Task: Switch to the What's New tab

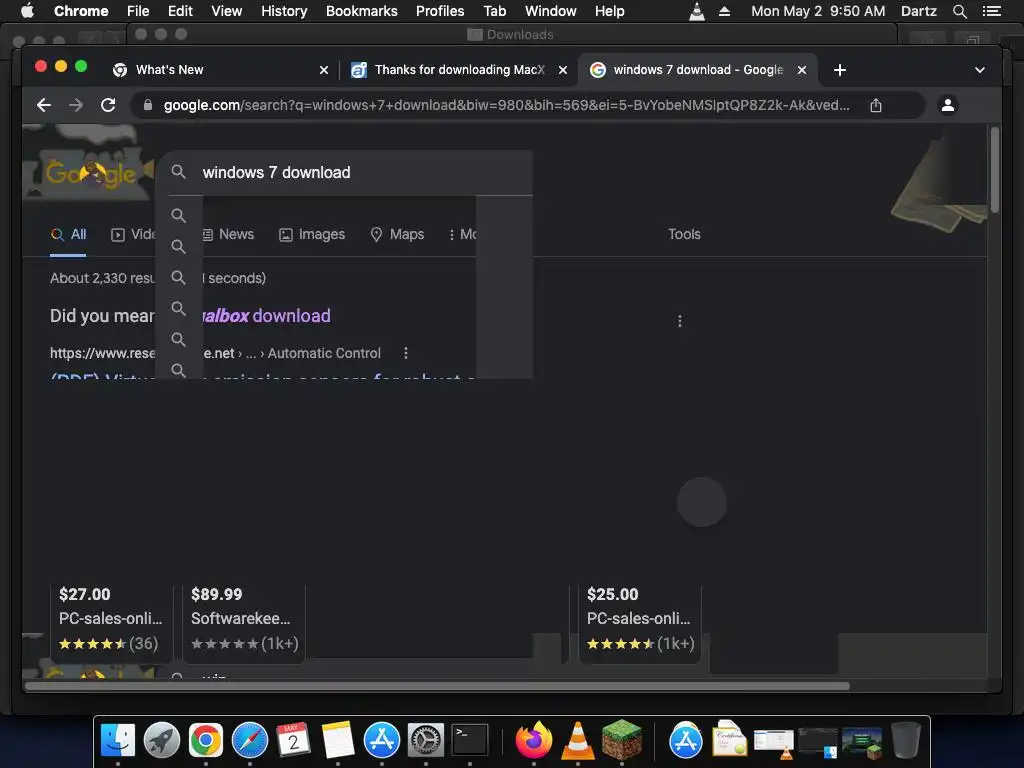Action: click(x=219, y=70)
